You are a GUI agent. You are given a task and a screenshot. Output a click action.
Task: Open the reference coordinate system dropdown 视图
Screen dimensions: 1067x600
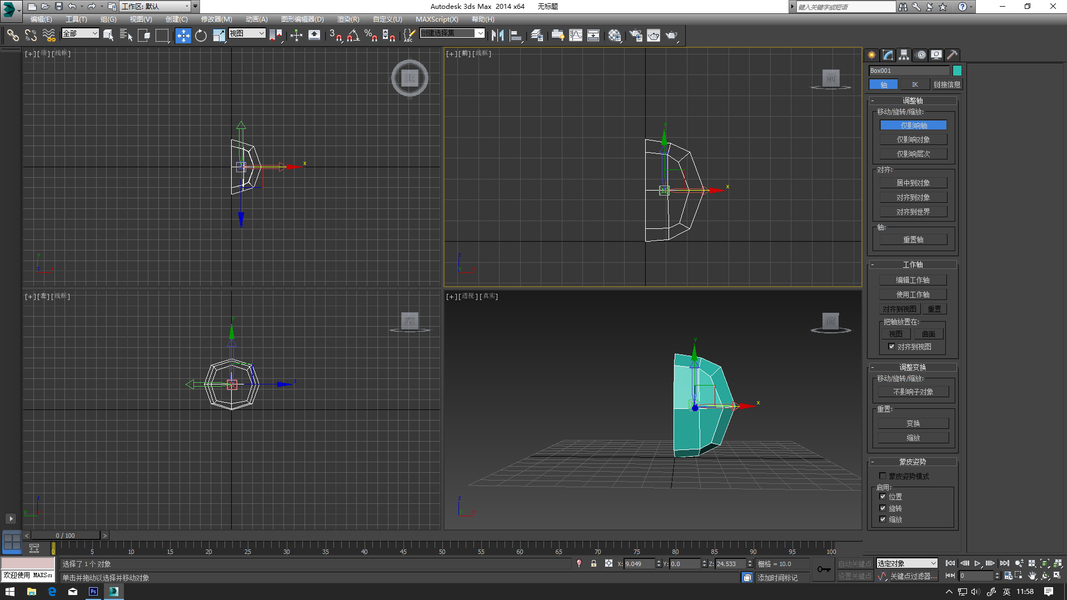click(x=246, y=33)
